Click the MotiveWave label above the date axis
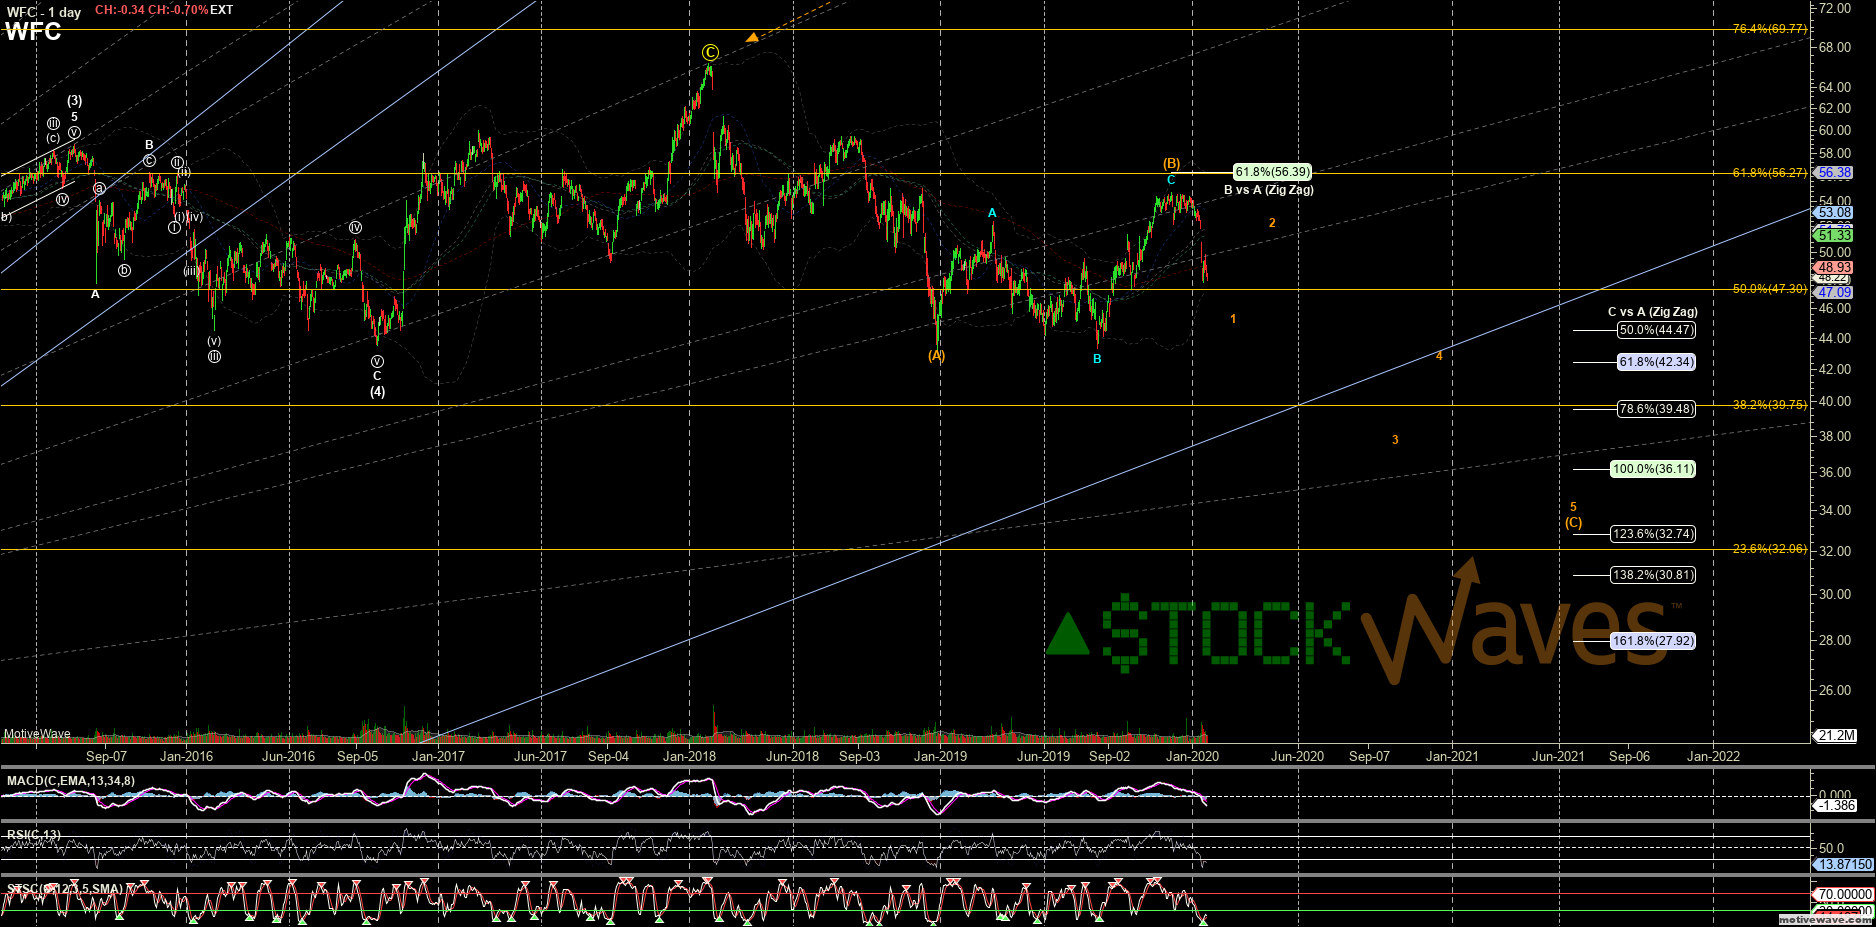The width and height of the screenshot is (1876, 927). point(37,734)
